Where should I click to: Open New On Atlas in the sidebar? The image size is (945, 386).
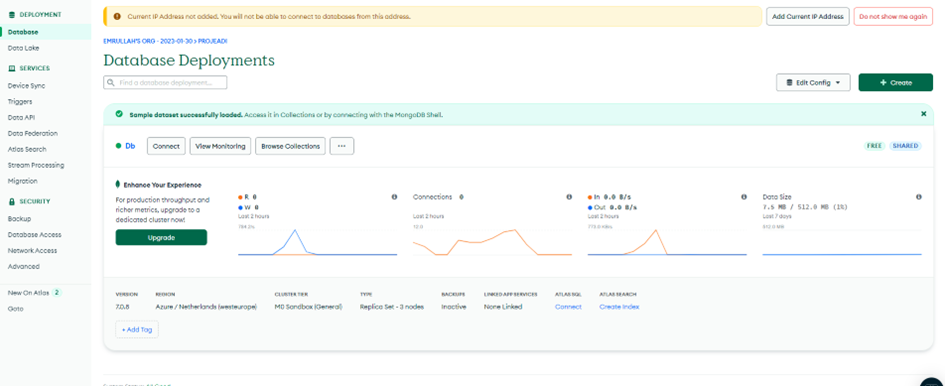pyautogui.click(x=28, y=293)
